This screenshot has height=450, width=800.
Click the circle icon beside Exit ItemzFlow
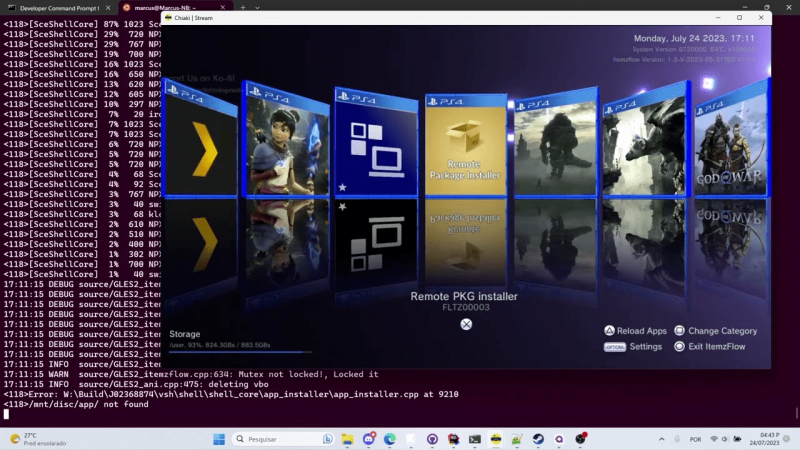[679, 346]
